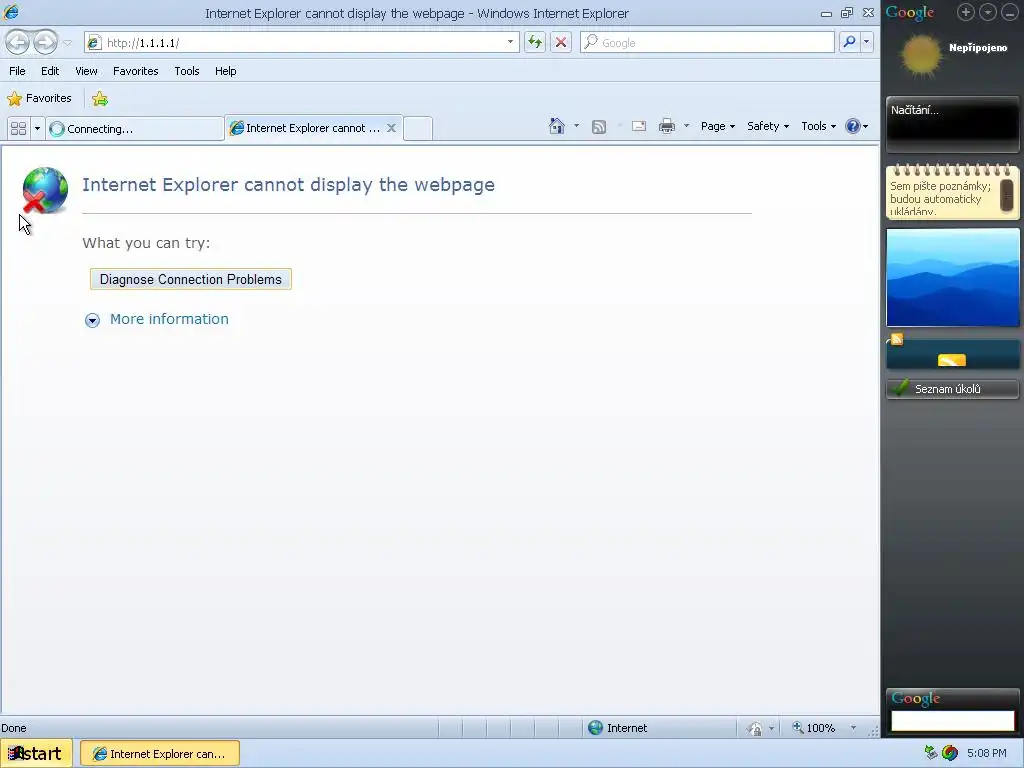Image resolution: width=1024 pixels, height=768 pixels.
Task: Click the 5:08 PM system clock
Action: pyautogui.click(x=987, y=754)
